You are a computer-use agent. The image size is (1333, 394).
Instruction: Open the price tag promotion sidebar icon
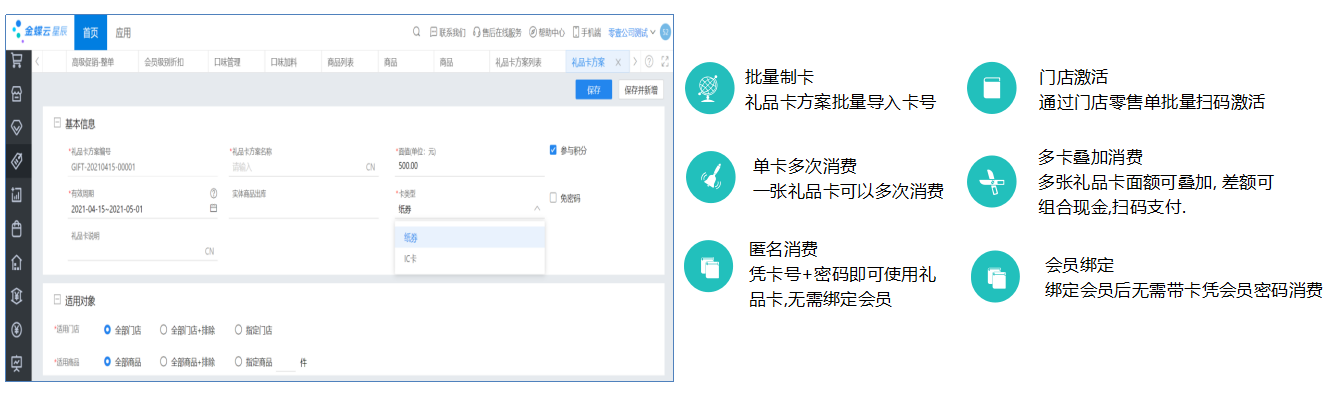[x=17, y=161]
